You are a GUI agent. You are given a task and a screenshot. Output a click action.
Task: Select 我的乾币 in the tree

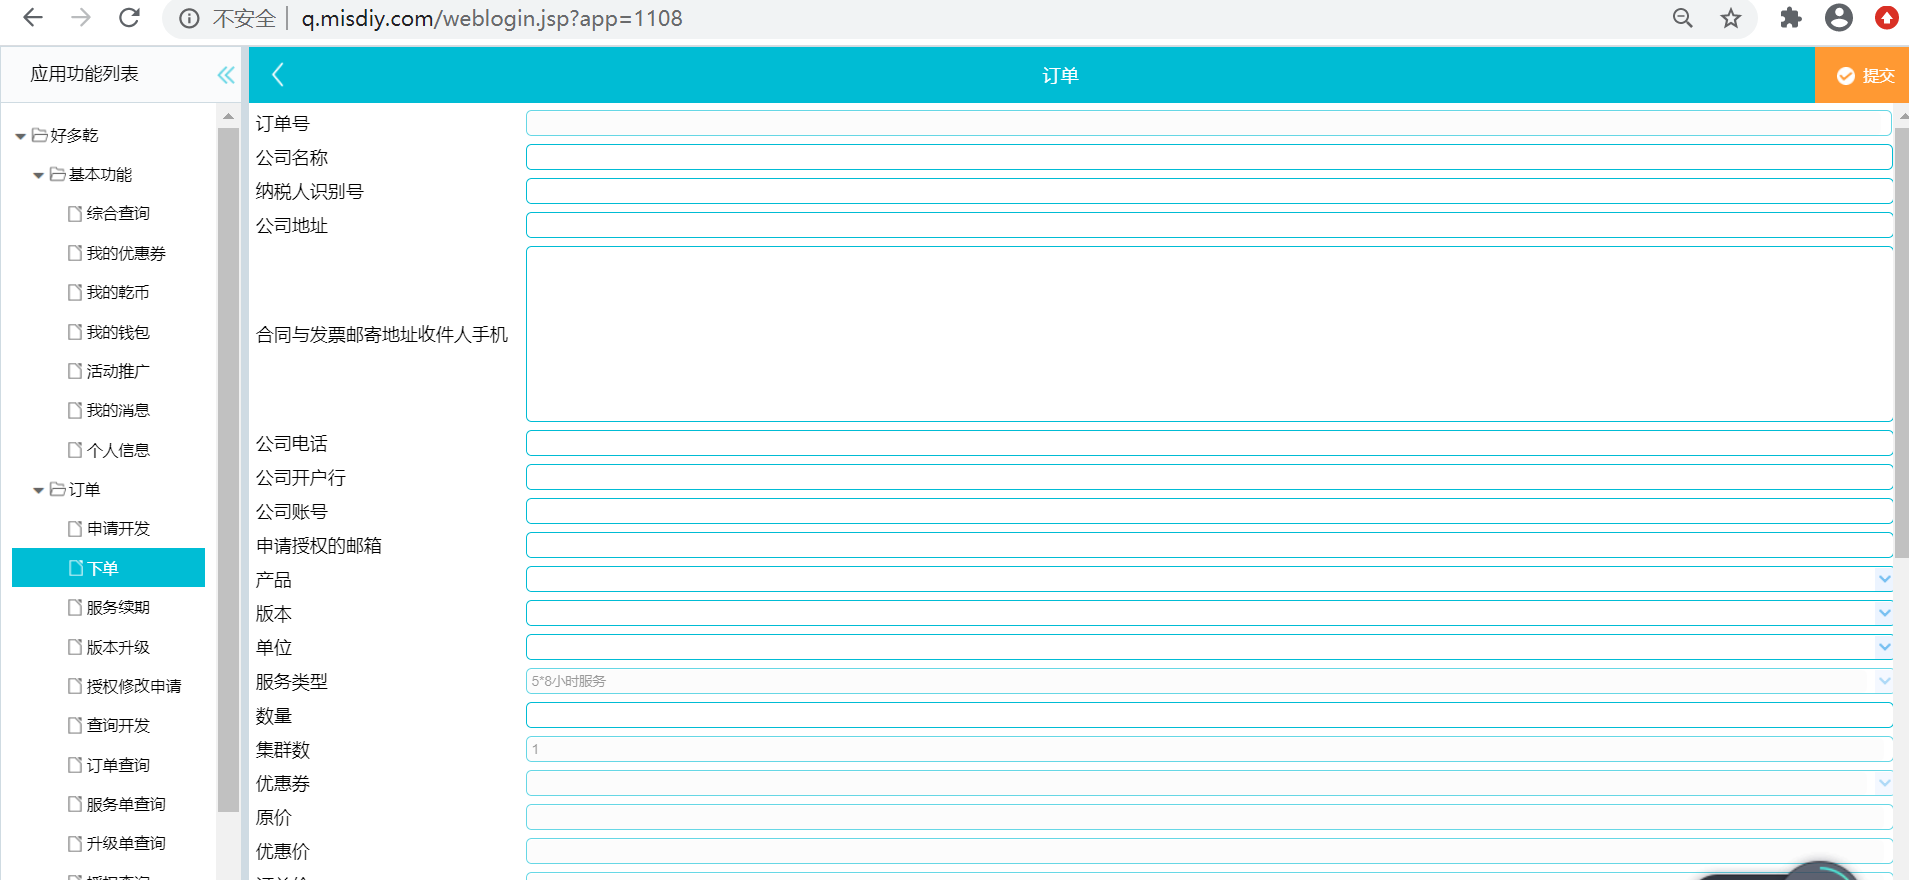[109, 293]
